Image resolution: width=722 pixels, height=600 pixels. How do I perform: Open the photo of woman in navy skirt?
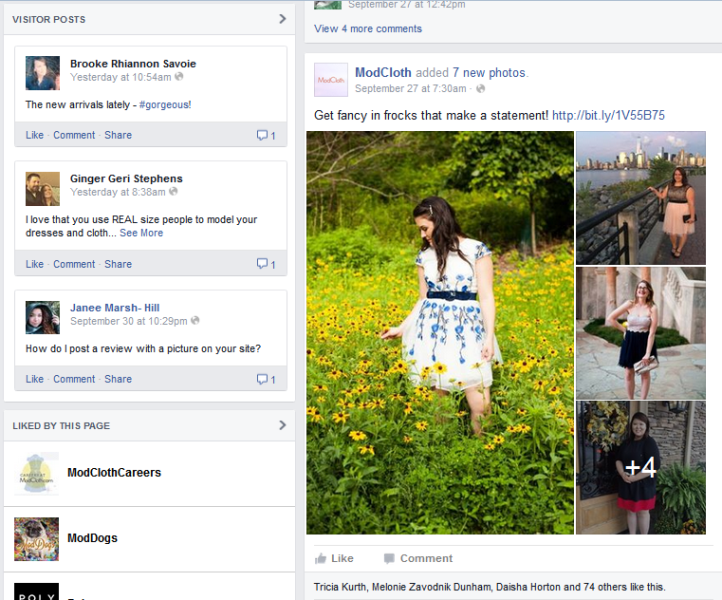pyautogui.click(x=641, y=333)
